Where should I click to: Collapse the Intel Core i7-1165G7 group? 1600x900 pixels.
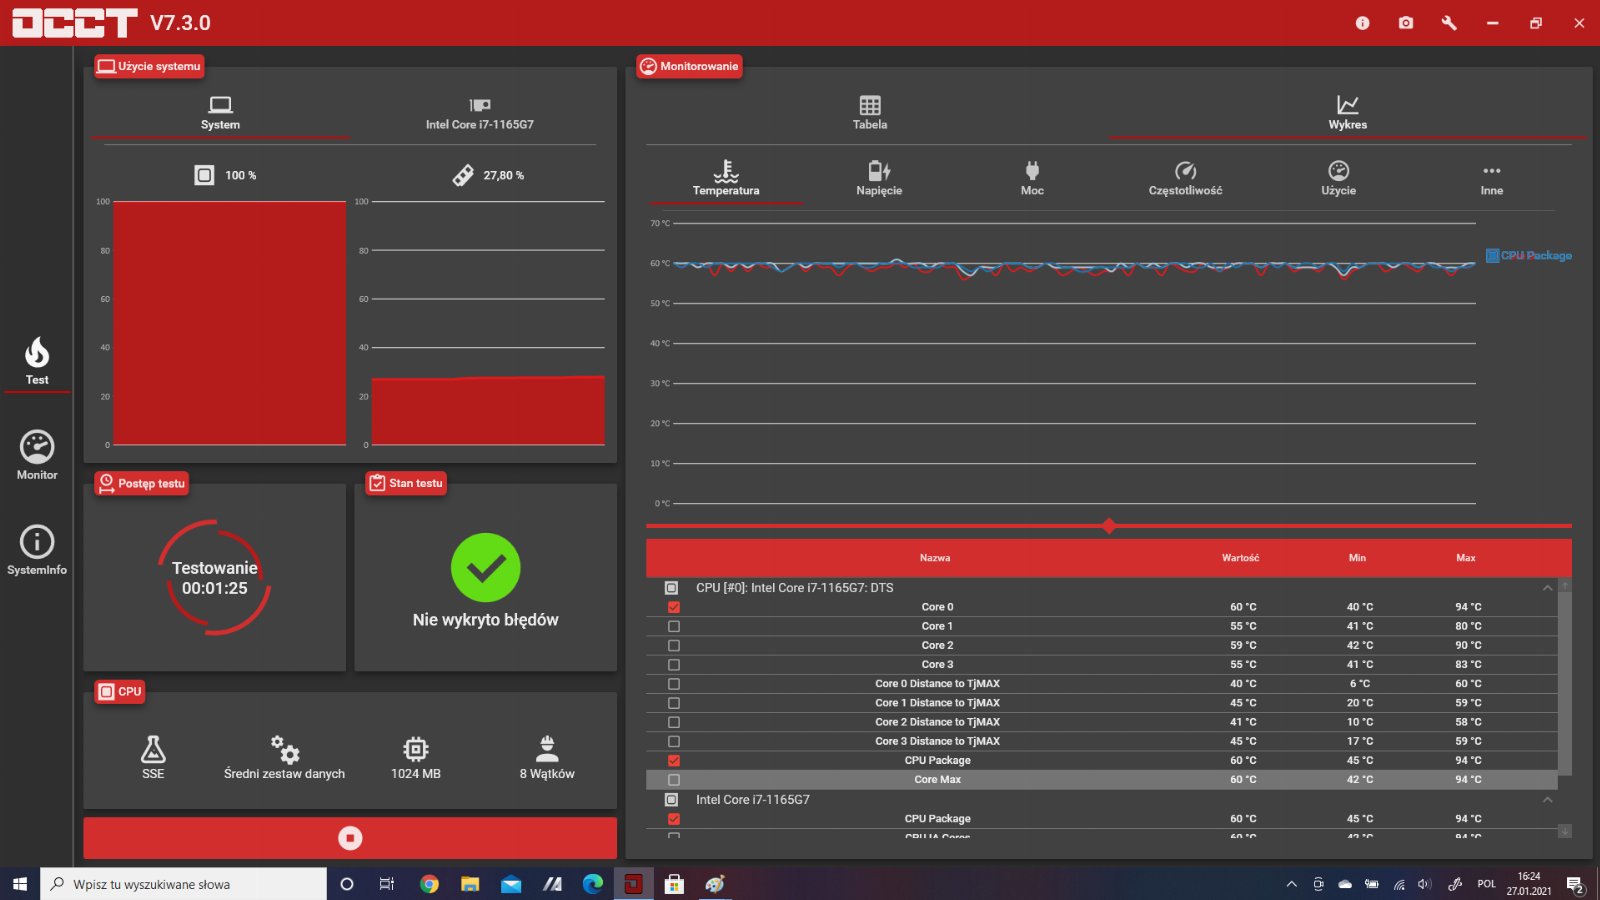click(1547, 800)
